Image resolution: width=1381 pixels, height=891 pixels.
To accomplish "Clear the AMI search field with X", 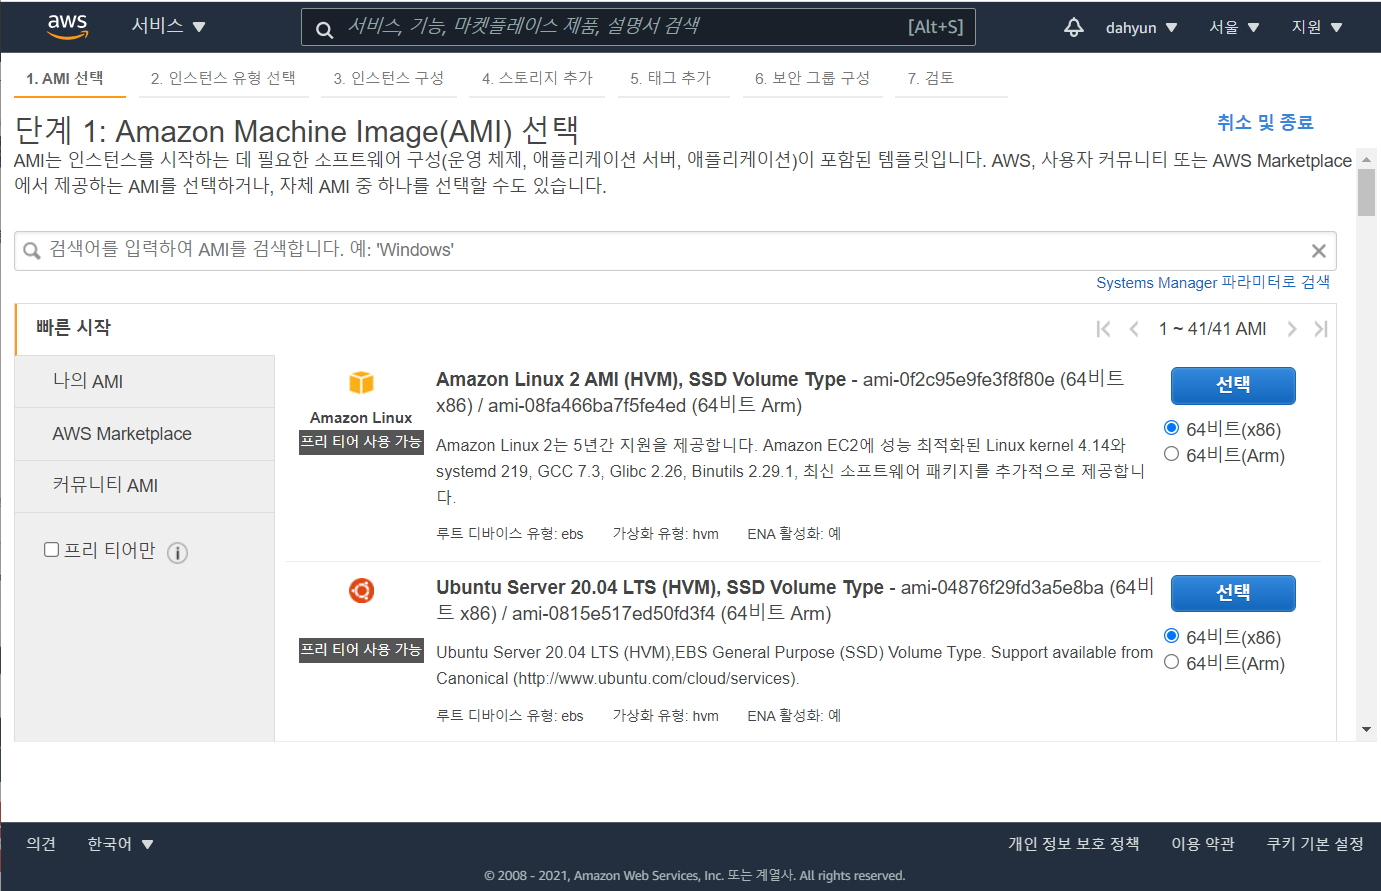I will point(1319,251).
